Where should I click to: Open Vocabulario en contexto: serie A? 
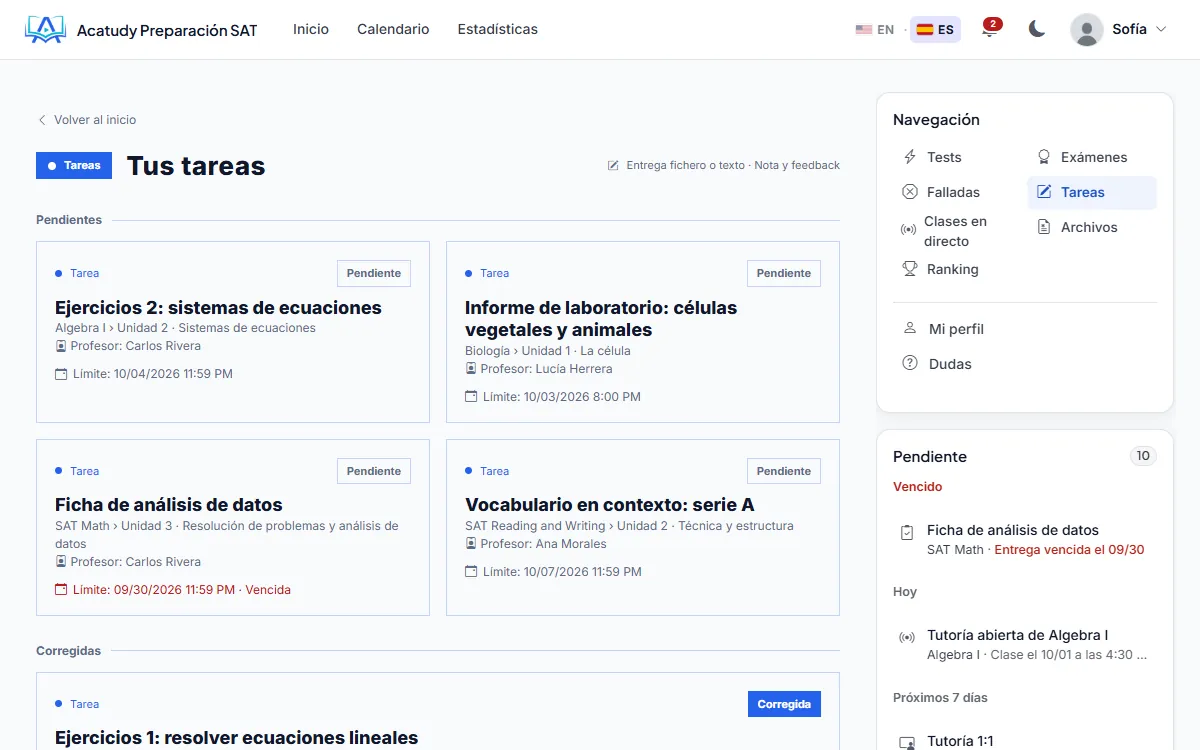click(610, 505)
